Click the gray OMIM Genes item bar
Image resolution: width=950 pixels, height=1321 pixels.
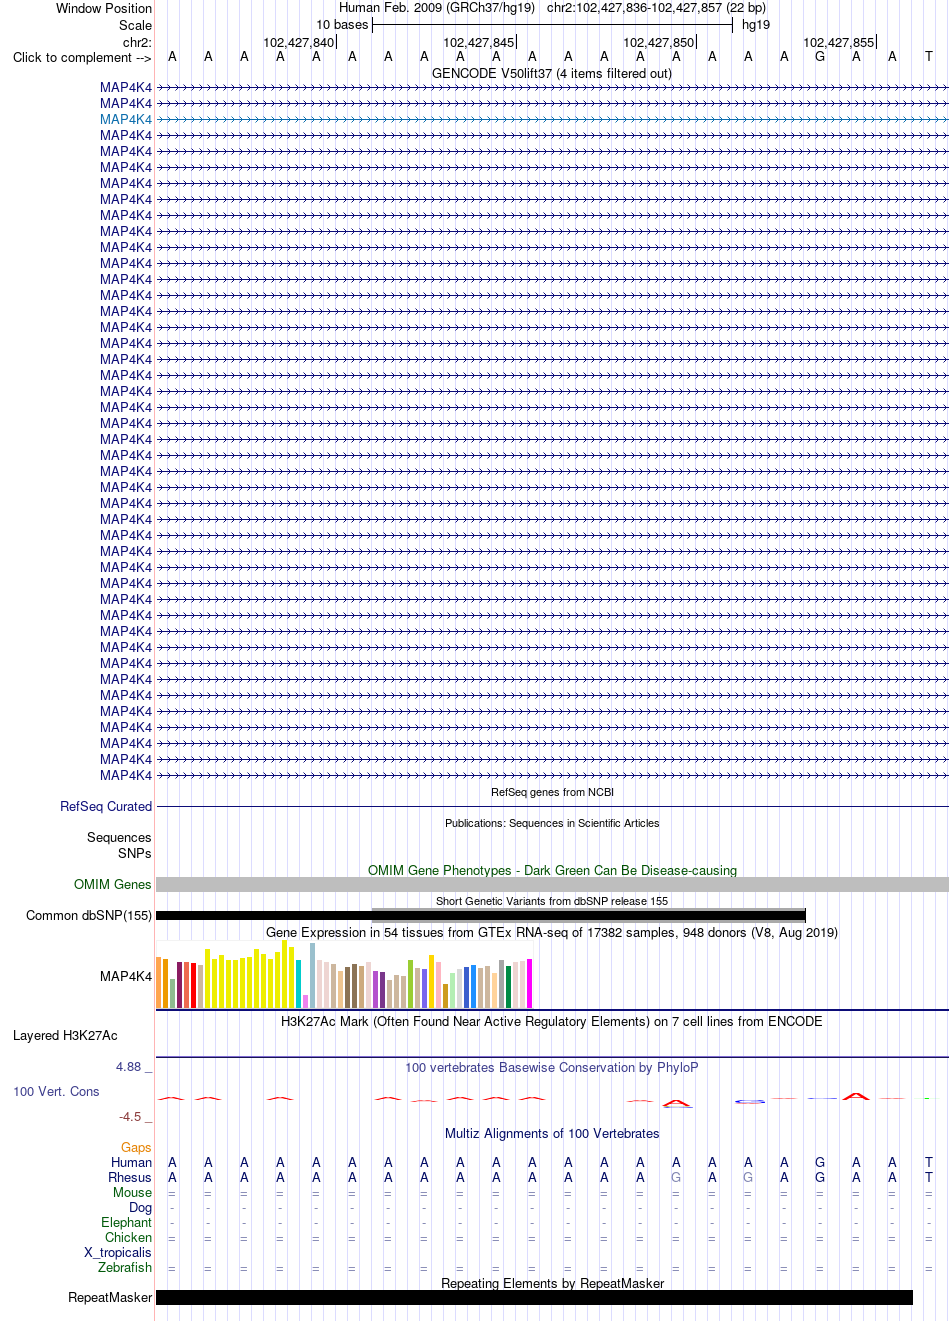tap(552, 885)
